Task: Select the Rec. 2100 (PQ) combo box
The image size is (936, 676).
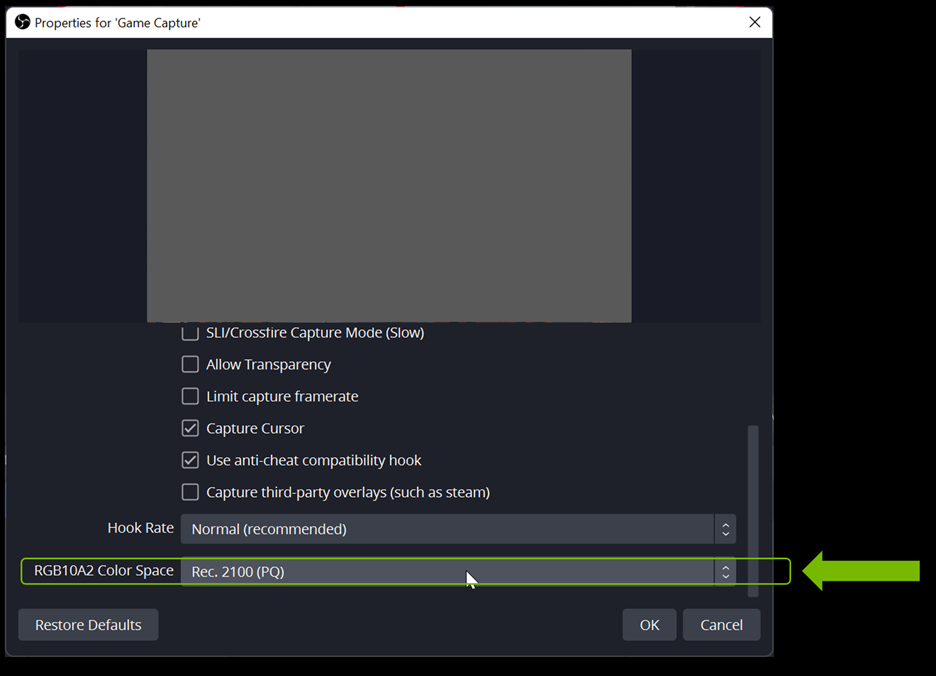Action: click(450, 571)
